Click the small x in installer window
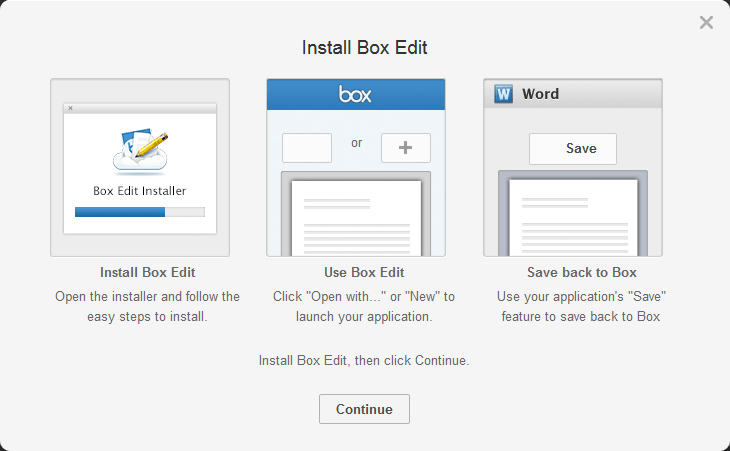Image resolution: width=730 pixels, height=451 pixels. 70,108
